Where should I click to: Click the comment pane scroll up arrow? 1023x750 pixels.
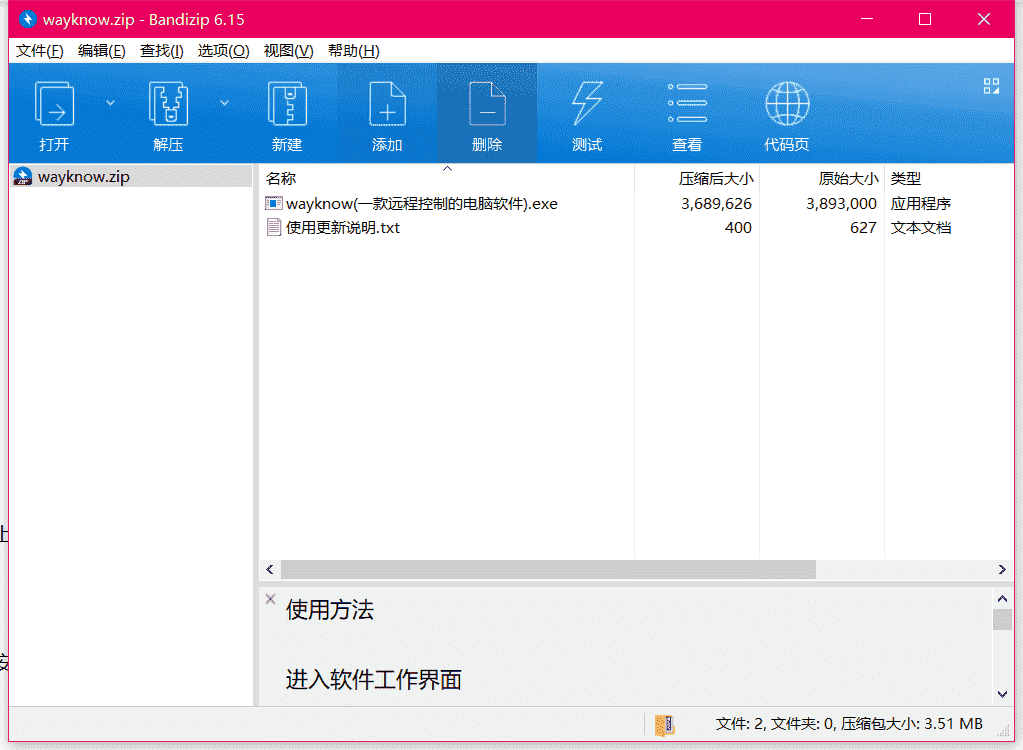tap(1002, 599)
